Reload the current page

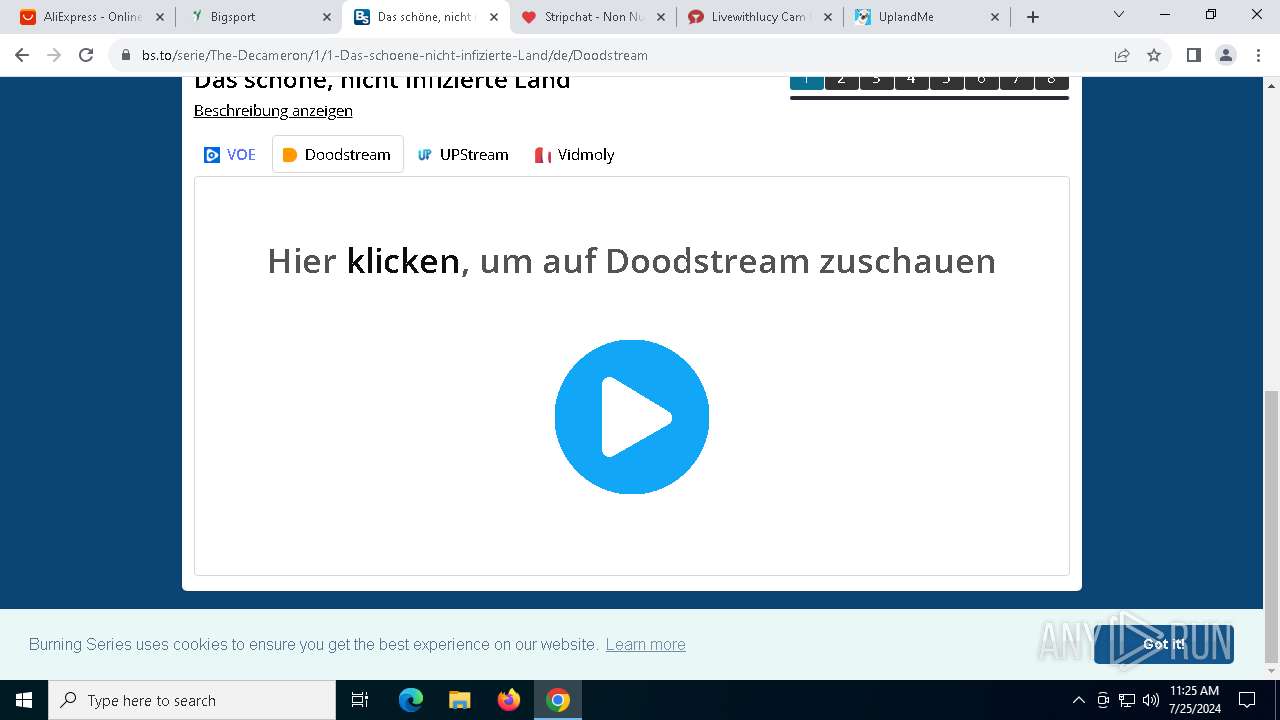click(x=86, y=55)
